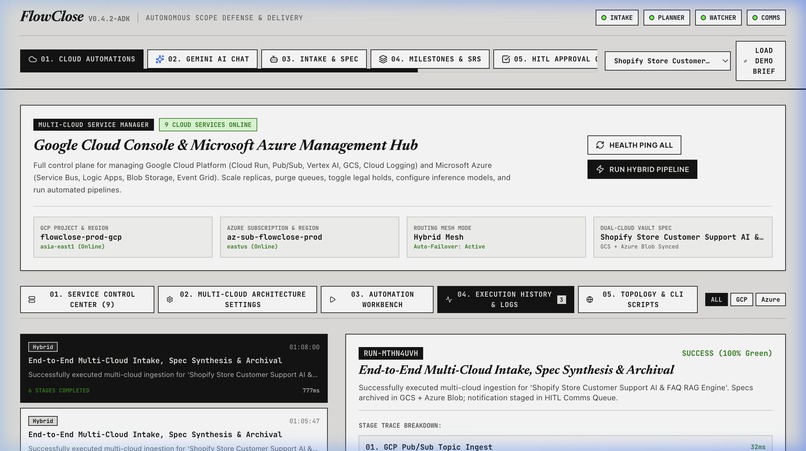Click the refresh icon on Health Ping All

[600, 145]
